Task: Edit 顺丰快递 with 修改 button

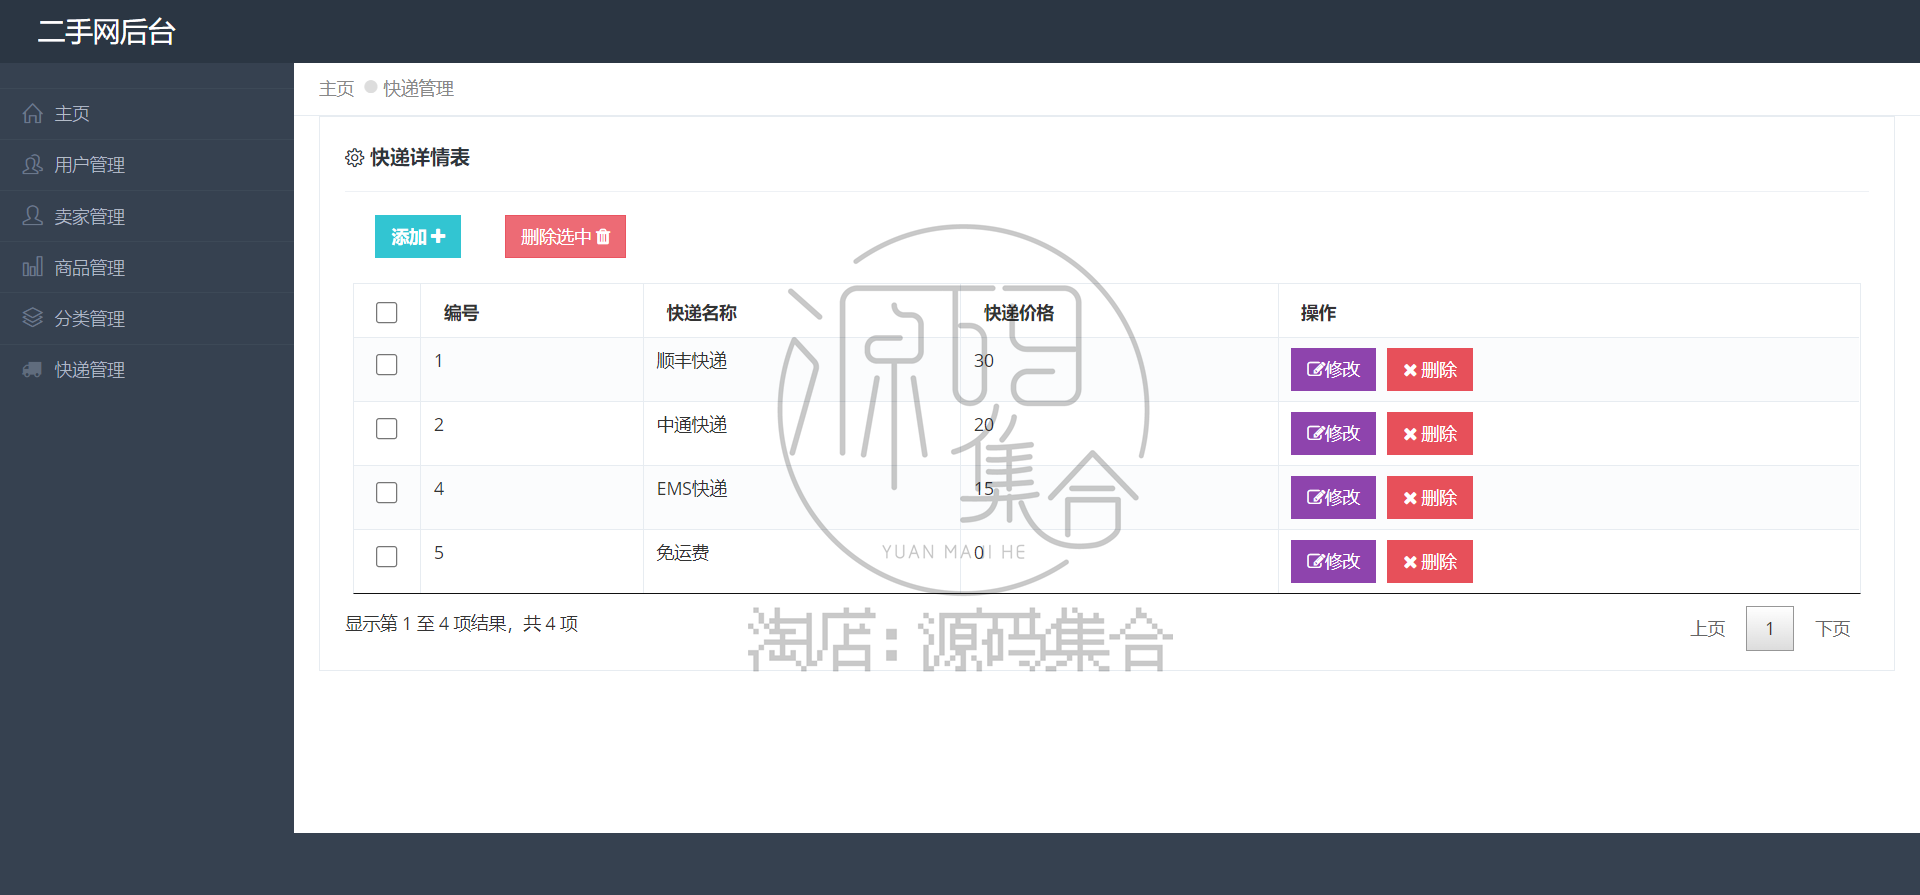Action: pyautogui.click(x=1333, y=370)
